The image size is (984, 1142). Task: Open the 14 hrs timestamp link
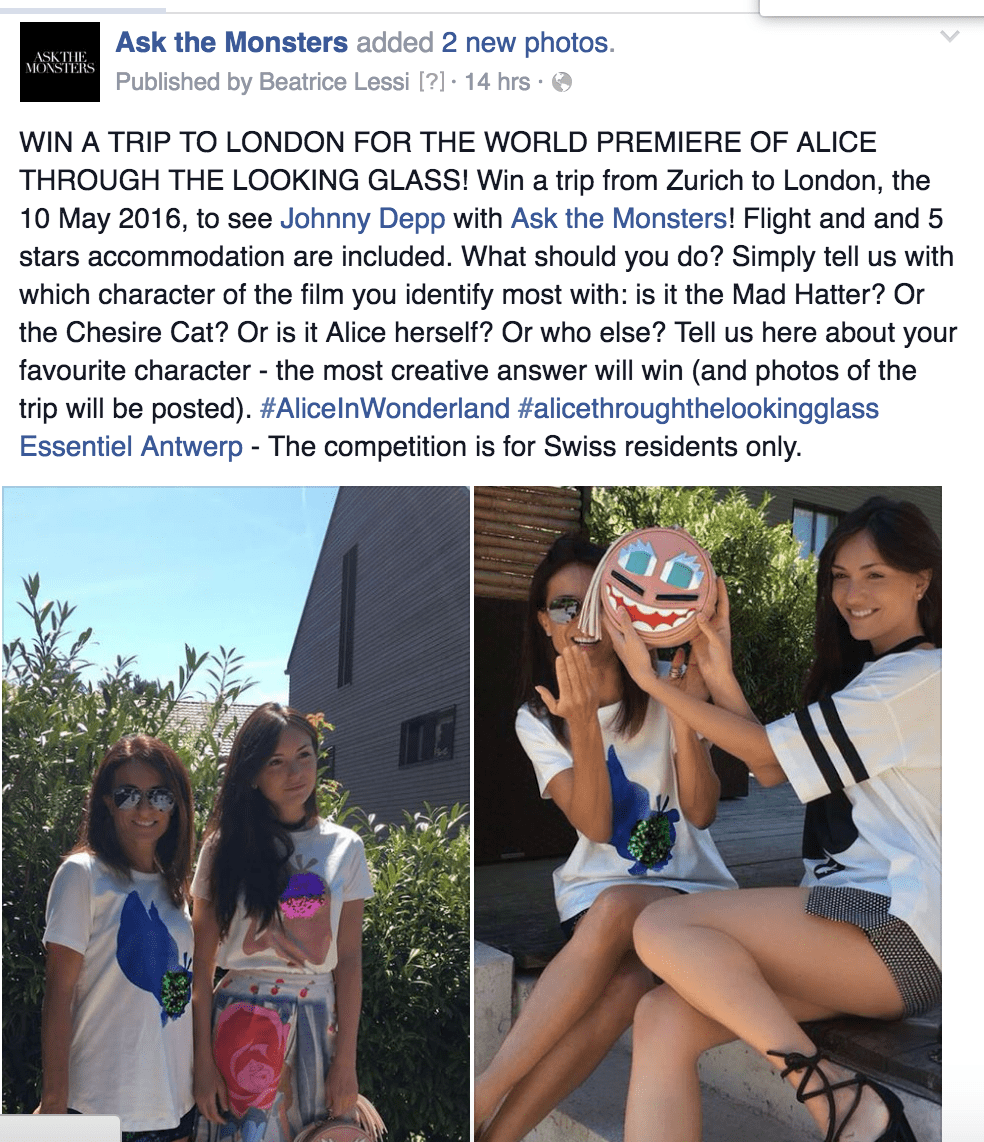pyautogui.click(x=497, y=82)
